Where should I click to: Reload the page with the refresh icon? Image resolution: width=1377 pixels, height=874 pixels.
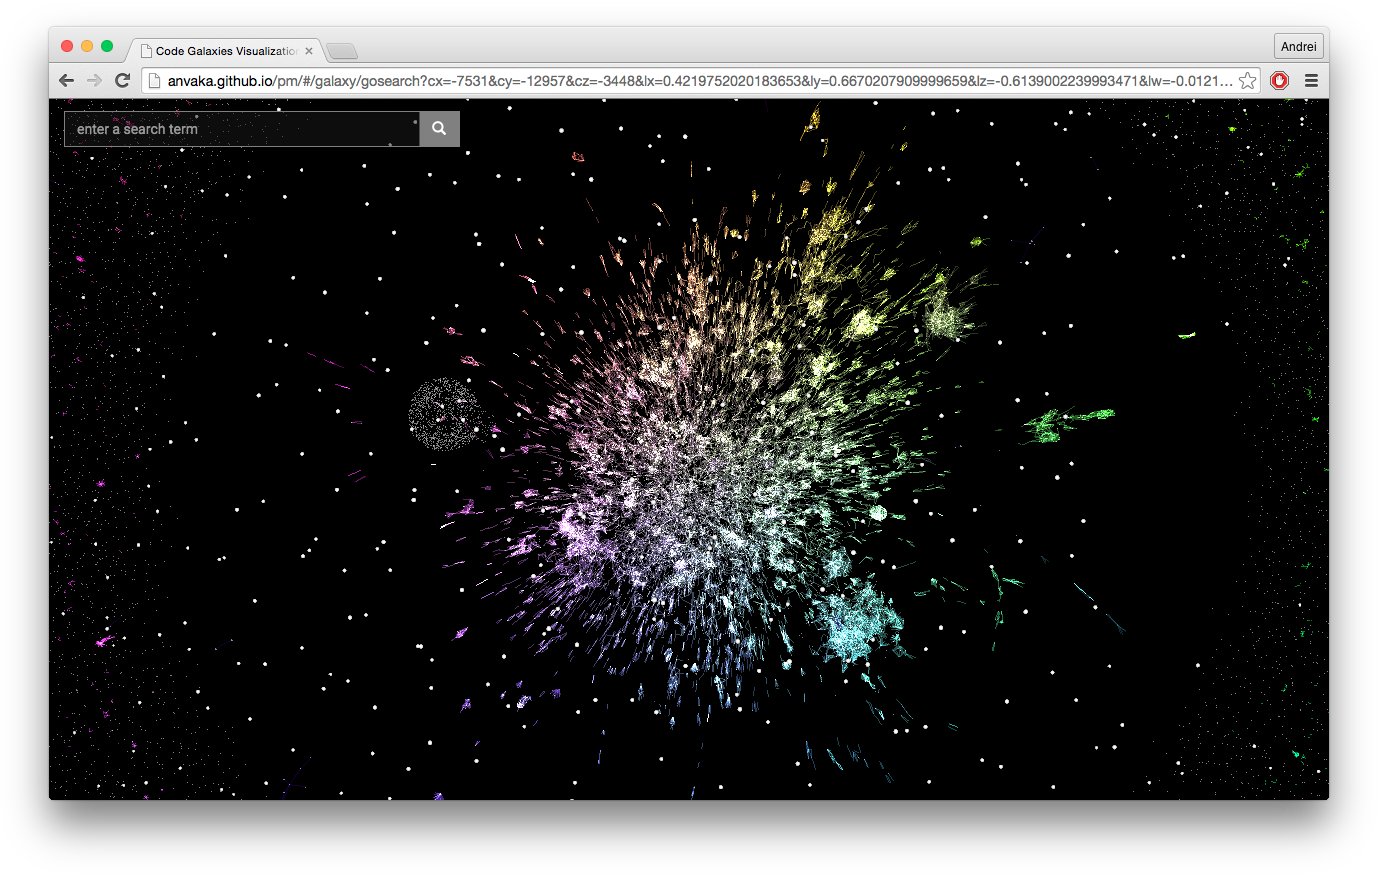(122, 81)
